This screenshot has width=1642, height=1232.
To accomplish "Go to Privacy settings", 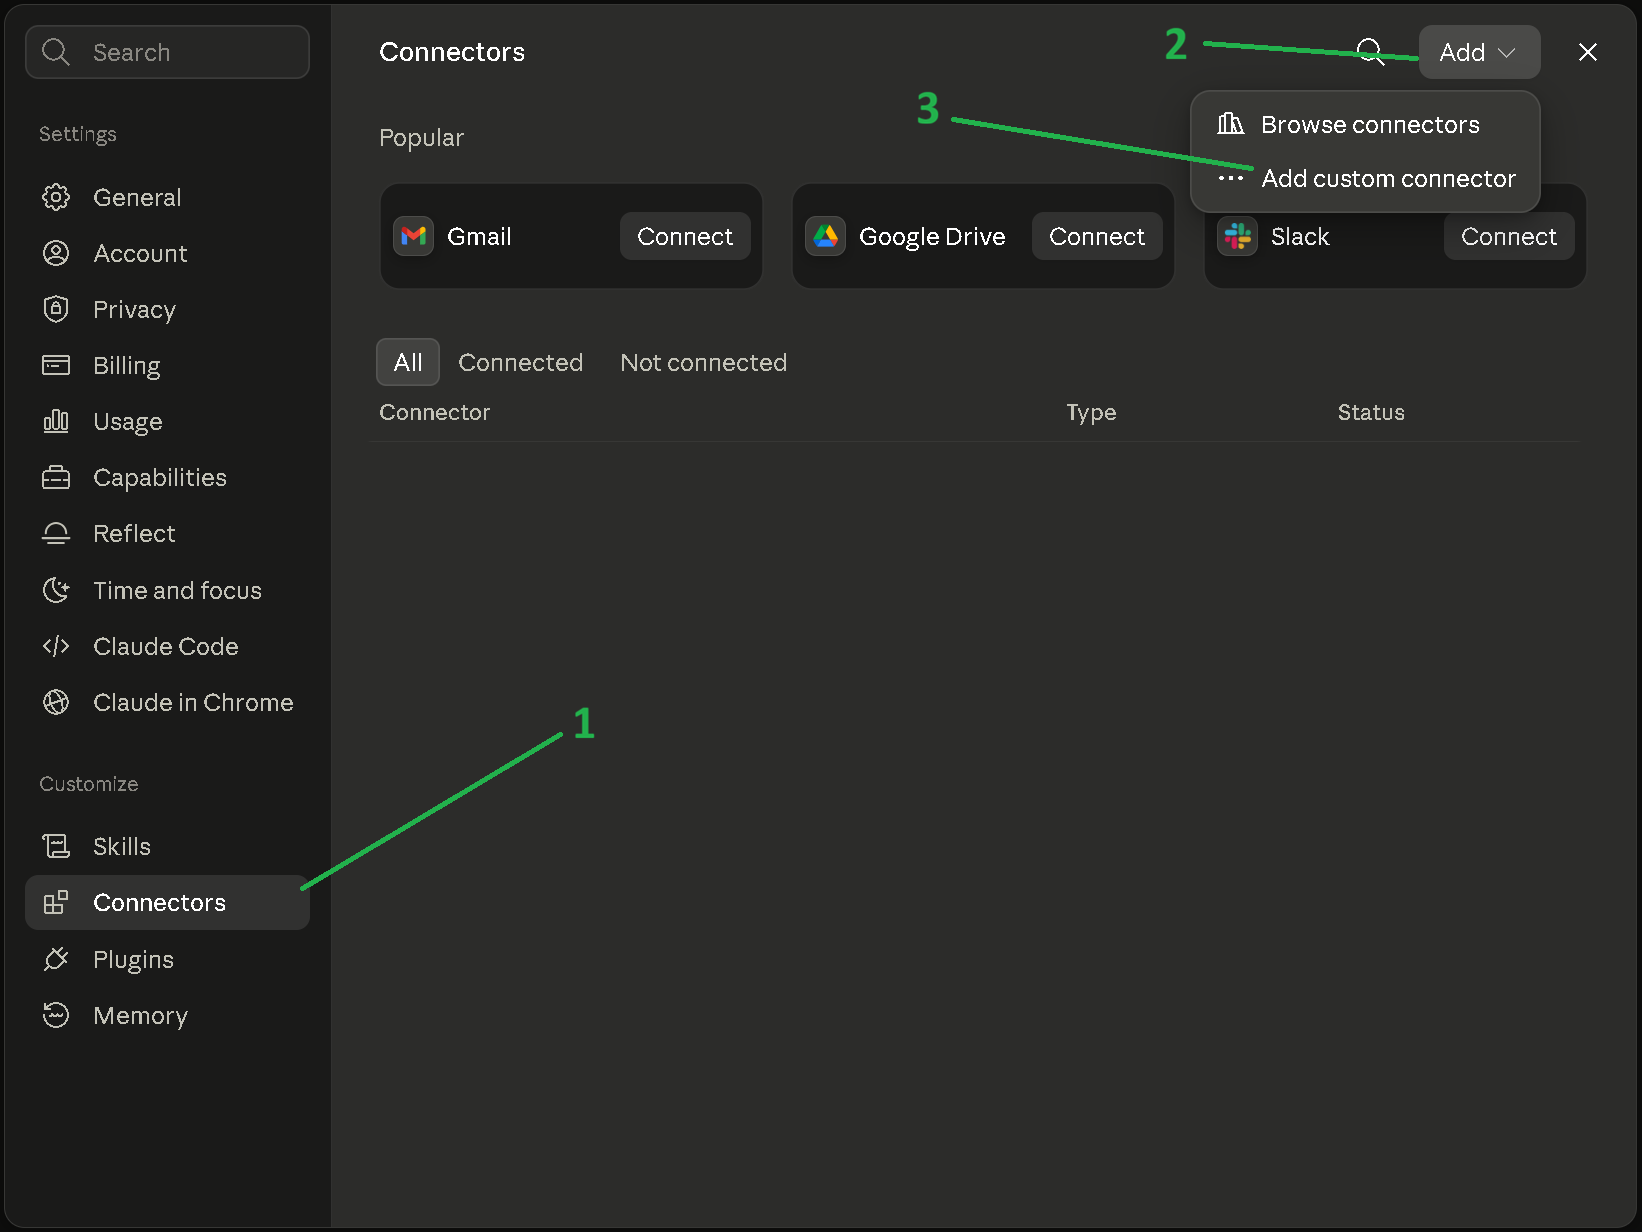I will click(167, 309).
